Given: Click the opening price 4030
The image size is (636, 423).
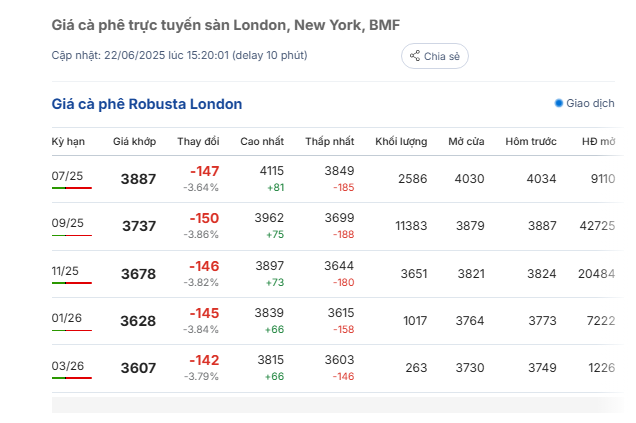Looking at the screenshot, I should pos(469,178).
